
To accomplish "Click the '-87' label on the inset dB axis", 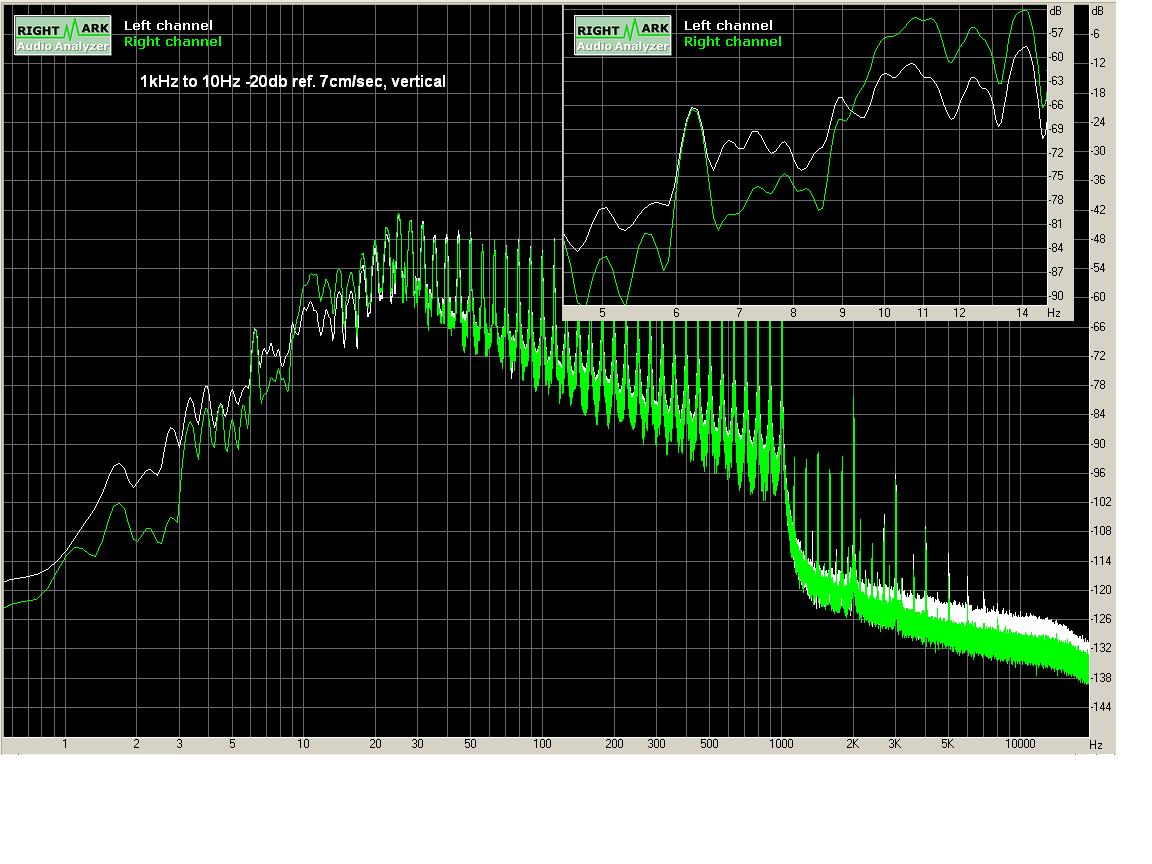I will click(x=1056, y=272).
